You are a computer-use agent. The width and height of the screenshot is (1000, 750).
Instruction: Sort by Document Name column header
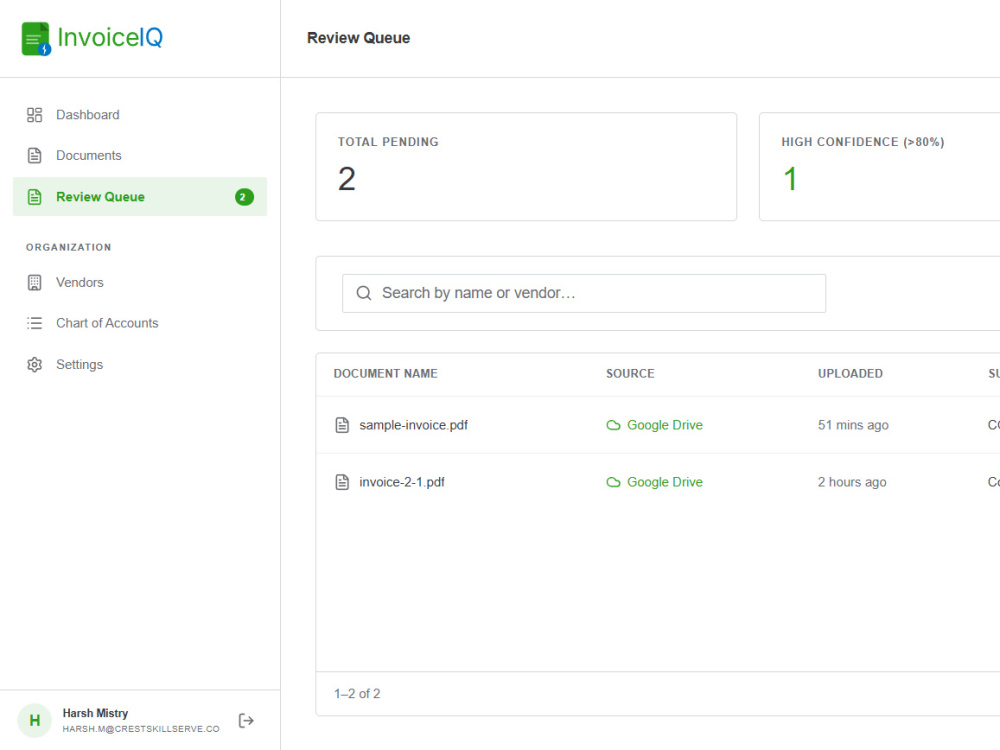click(x=385, y=374)
